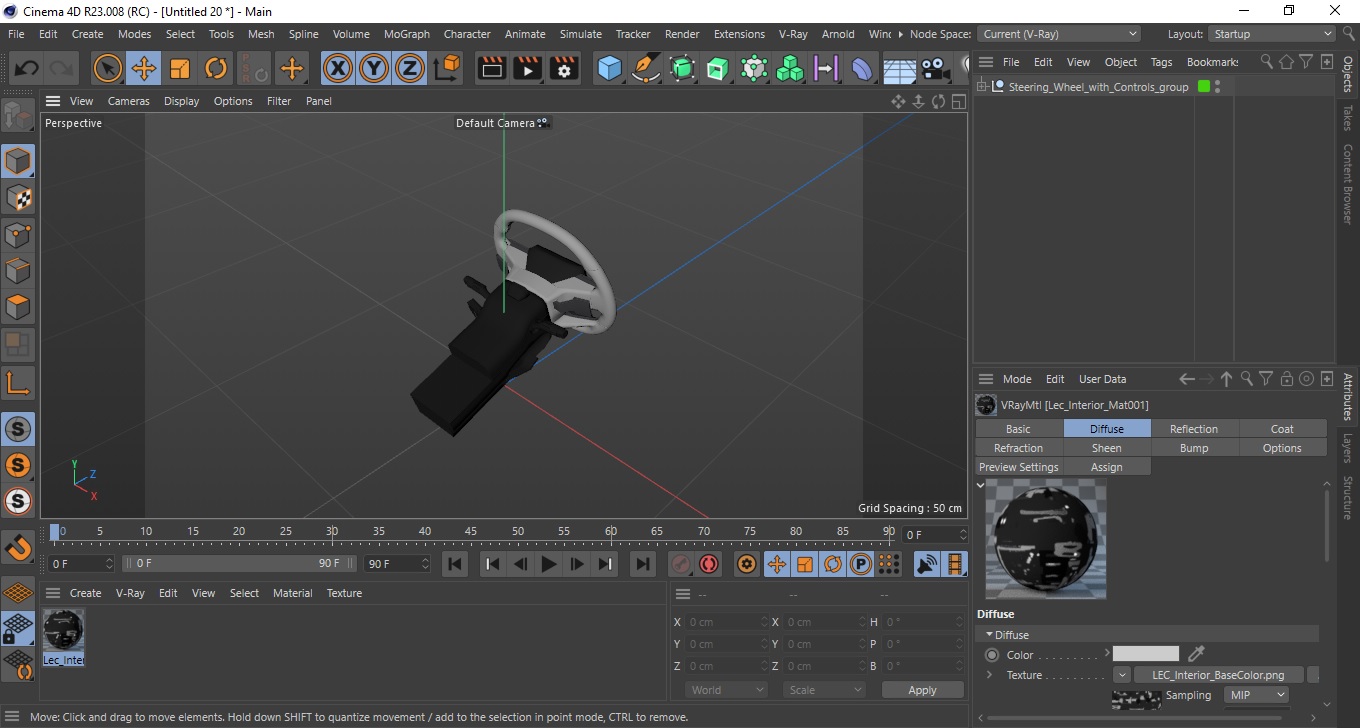The width and height of the screenshot is (1360, 728).
Task: Click the Undo arrow icon
Action: click(27, 69)
